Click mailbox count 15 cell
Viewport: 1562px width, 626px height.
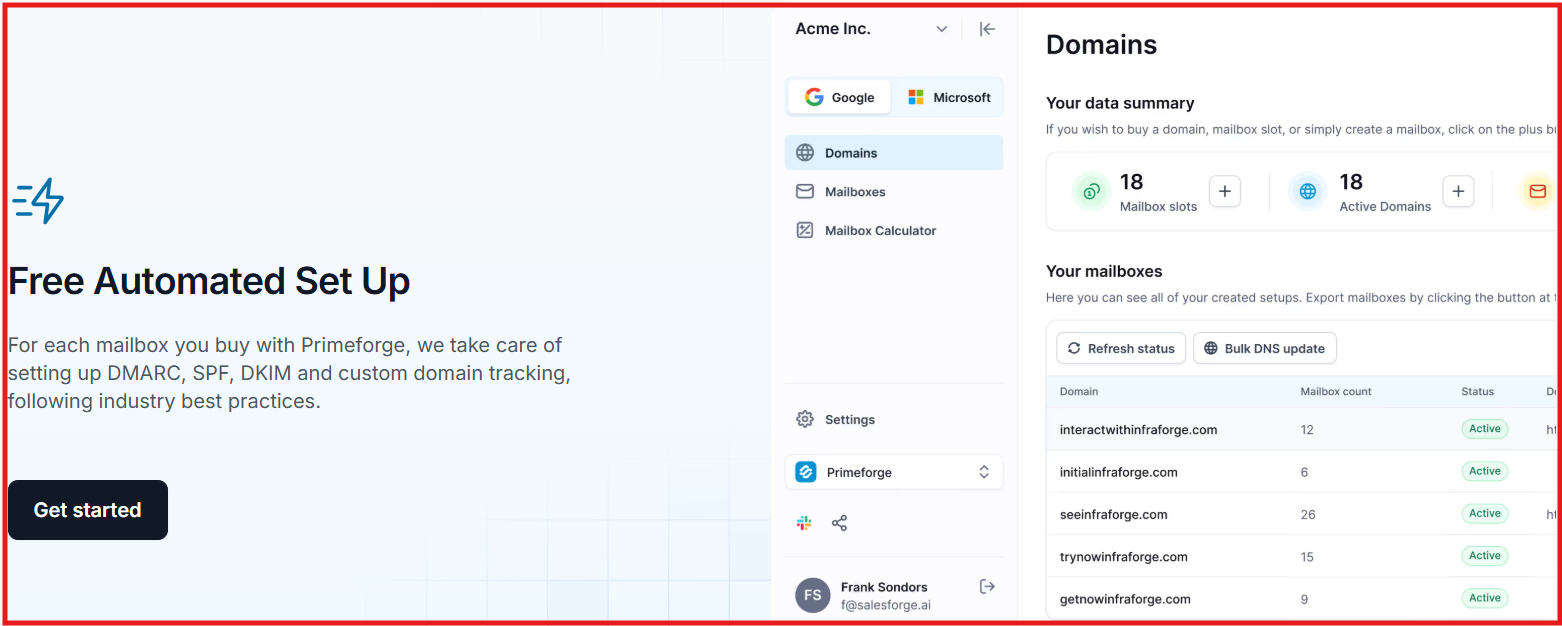(1307, 557)
